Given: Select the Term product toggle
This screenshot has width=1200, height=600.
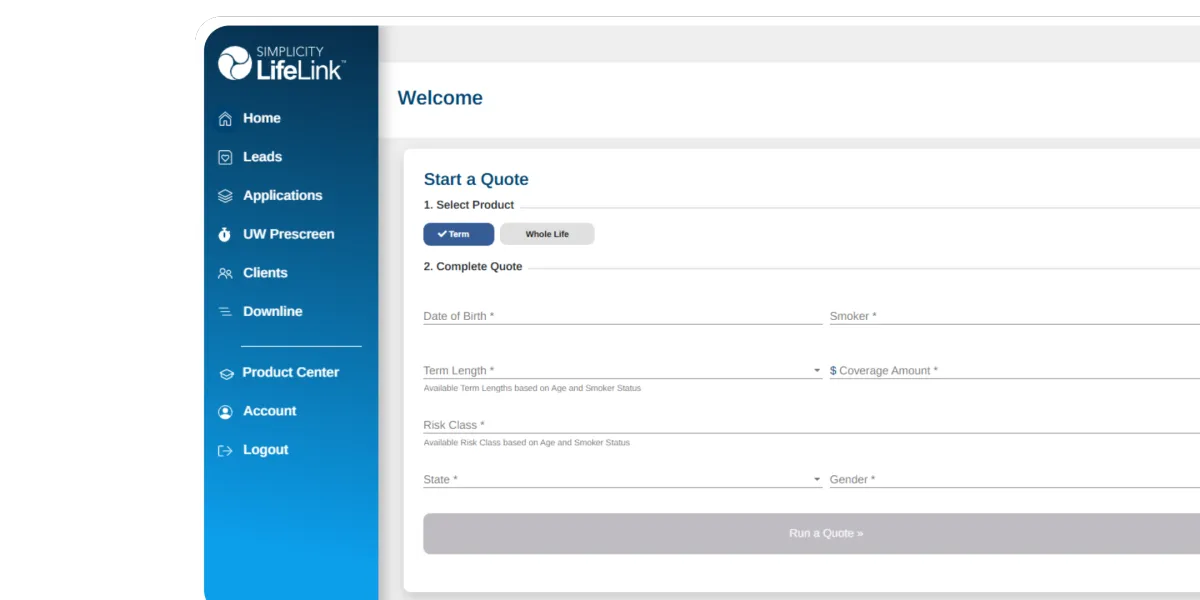Looking at the screenshot, I should pos(458,234).
